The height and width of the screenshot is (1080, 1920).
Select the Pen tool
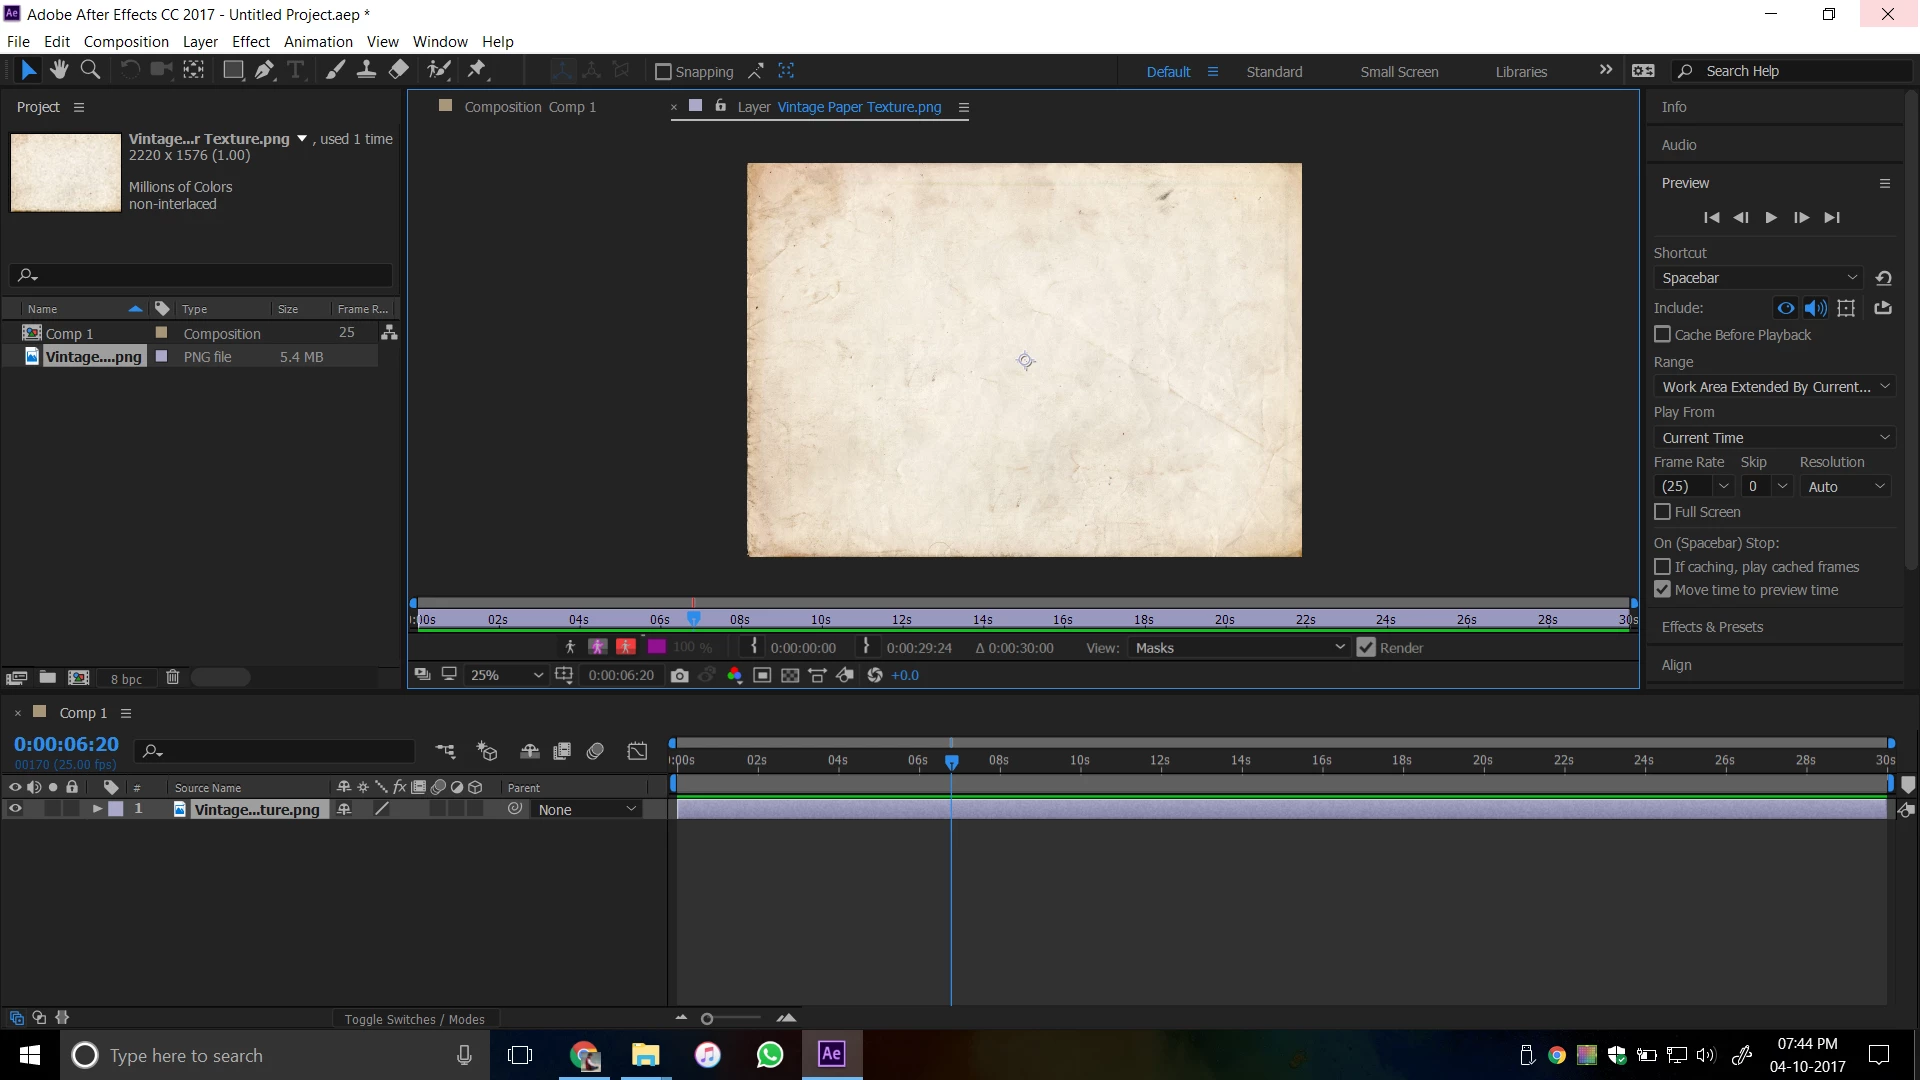[x=264, y=70]
